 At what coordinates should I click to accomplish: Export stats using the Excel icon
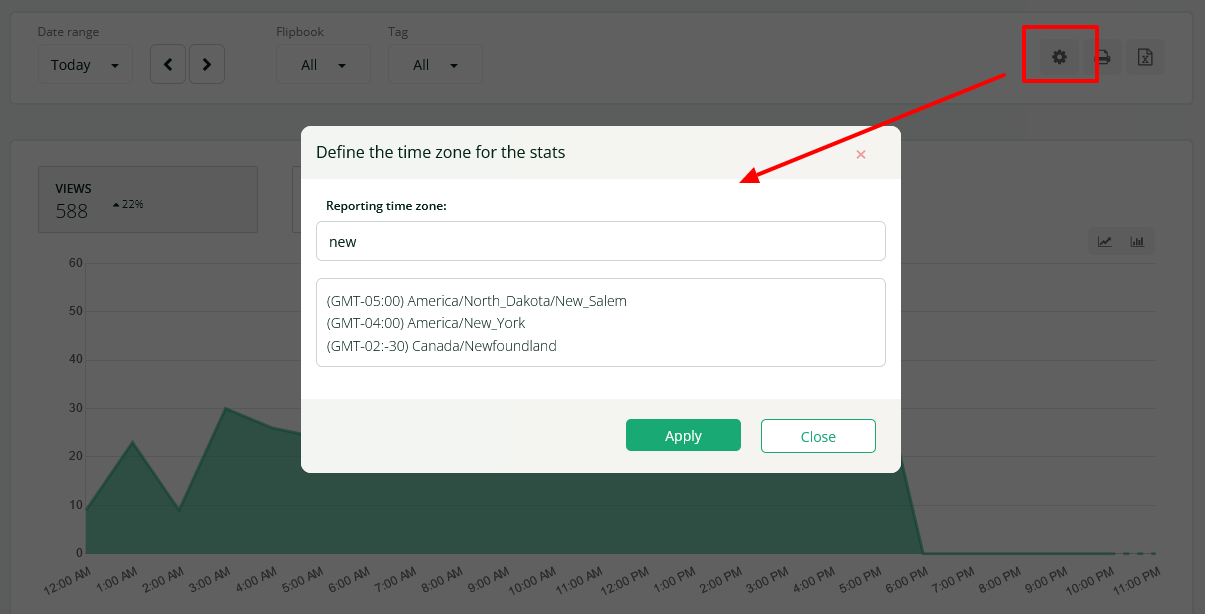[x=1146, y=57]
